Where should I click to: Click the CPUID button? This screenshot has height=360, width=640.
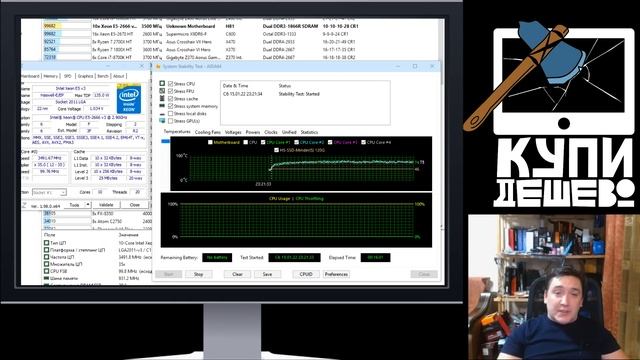306,274
